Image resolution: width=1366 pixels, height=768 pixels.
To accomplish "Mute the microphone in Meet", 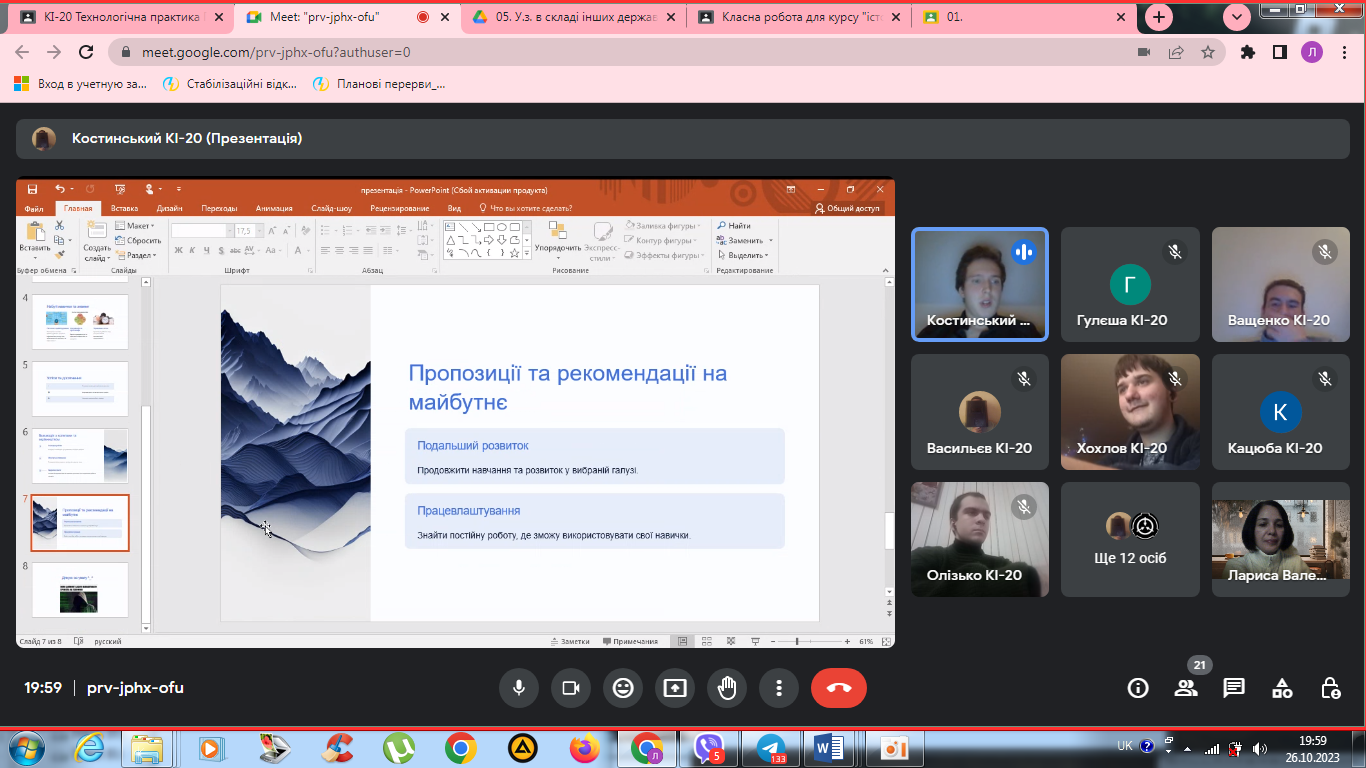I will [519, 688].
